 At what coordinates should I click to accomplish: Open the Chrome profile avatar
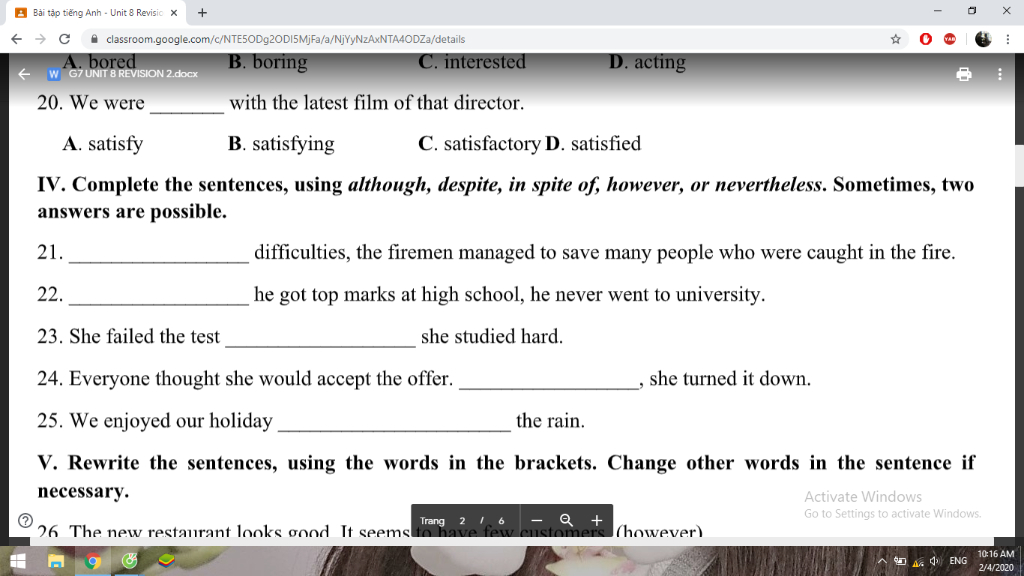tap(983, 39)
